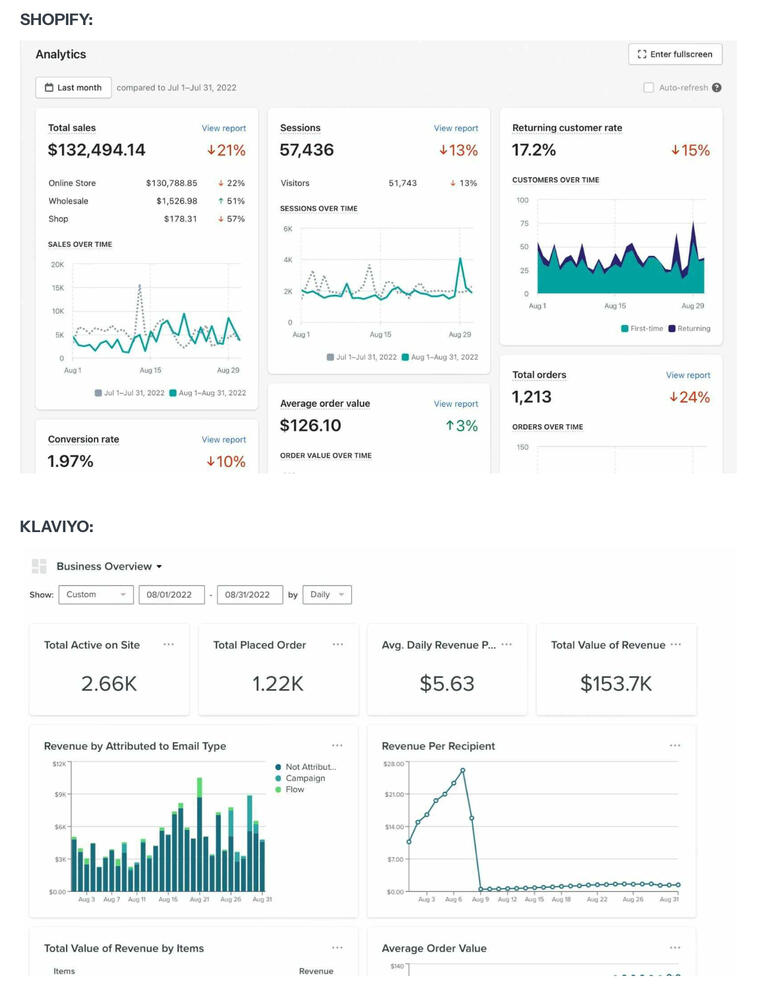Viewport: 758px width, 1005px height.
Task: Toggle the Flow legend entry
Action: pos(290,790)
